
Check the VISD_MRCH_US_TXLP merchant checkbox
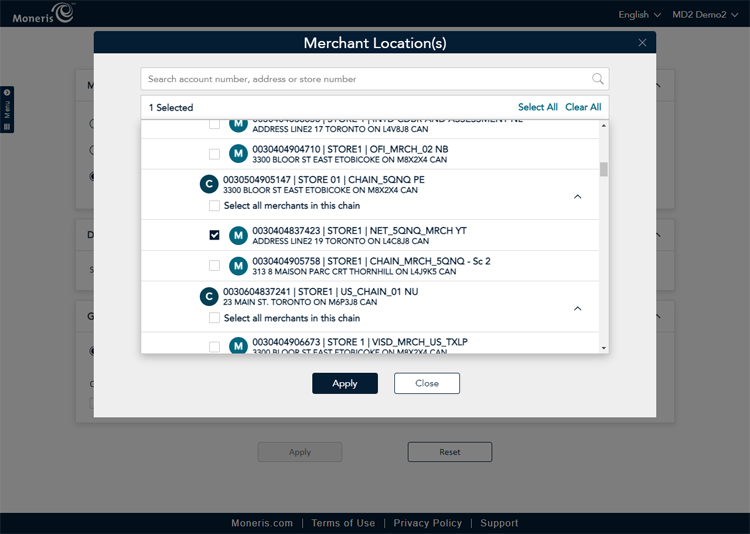click(x=214, y=346)
